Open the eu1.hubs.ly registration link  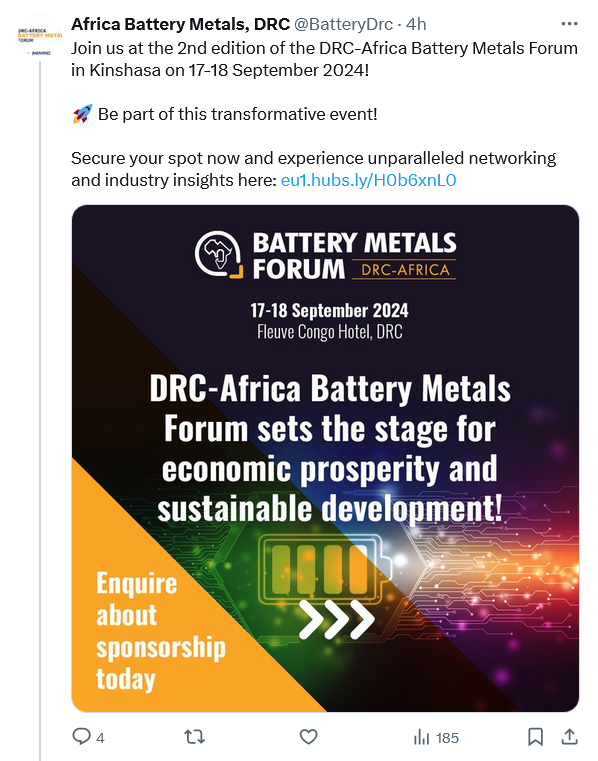[x=368, y=180]
